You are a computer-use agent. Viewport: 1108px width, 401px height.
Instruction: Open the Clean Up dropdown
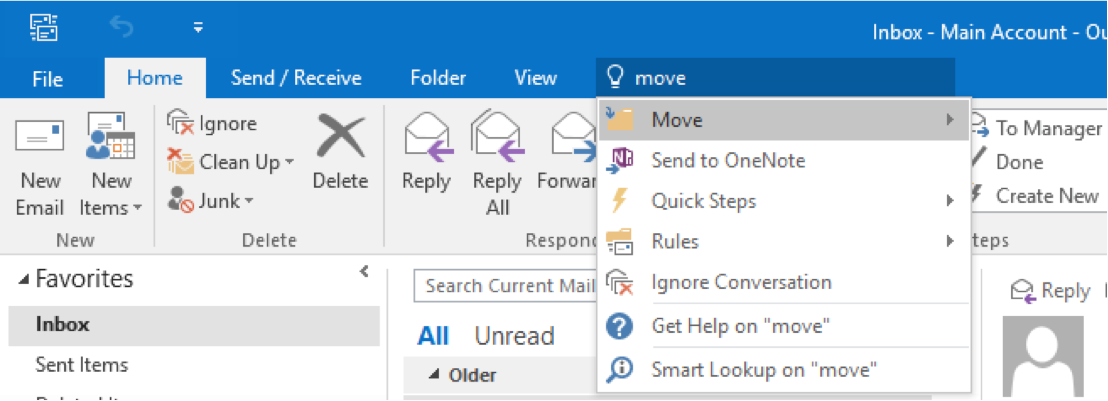(231, 162)
